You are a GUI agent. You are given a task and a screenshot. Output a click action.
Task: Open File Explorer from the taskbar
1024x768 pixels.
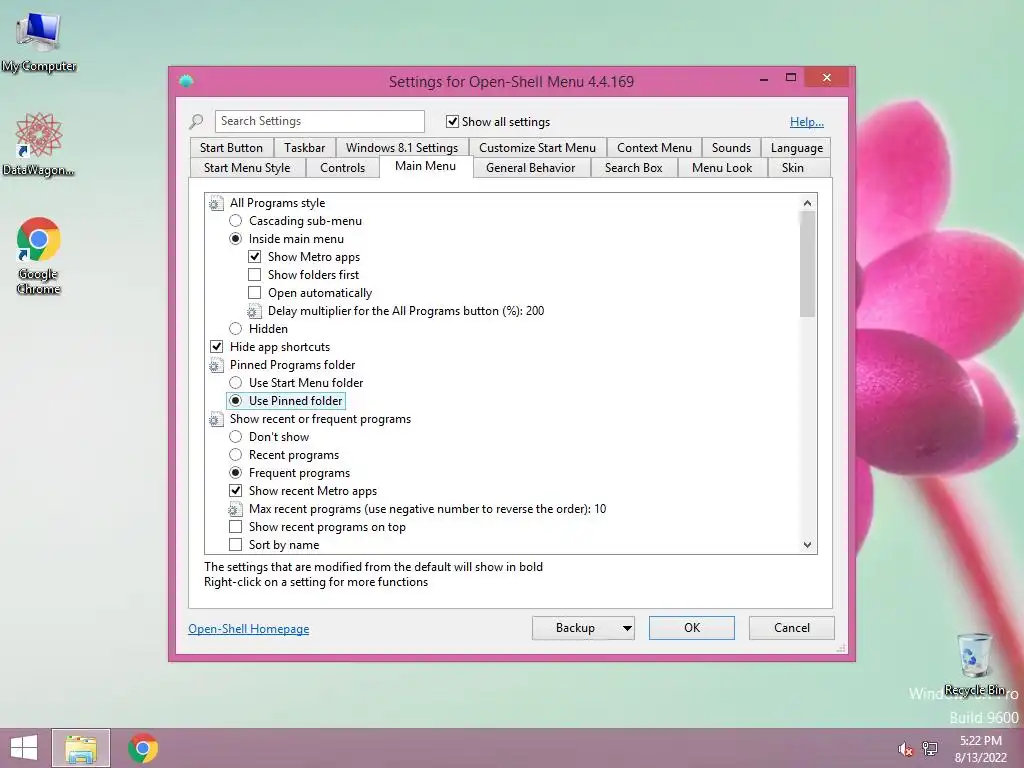(x=81, y=748)
